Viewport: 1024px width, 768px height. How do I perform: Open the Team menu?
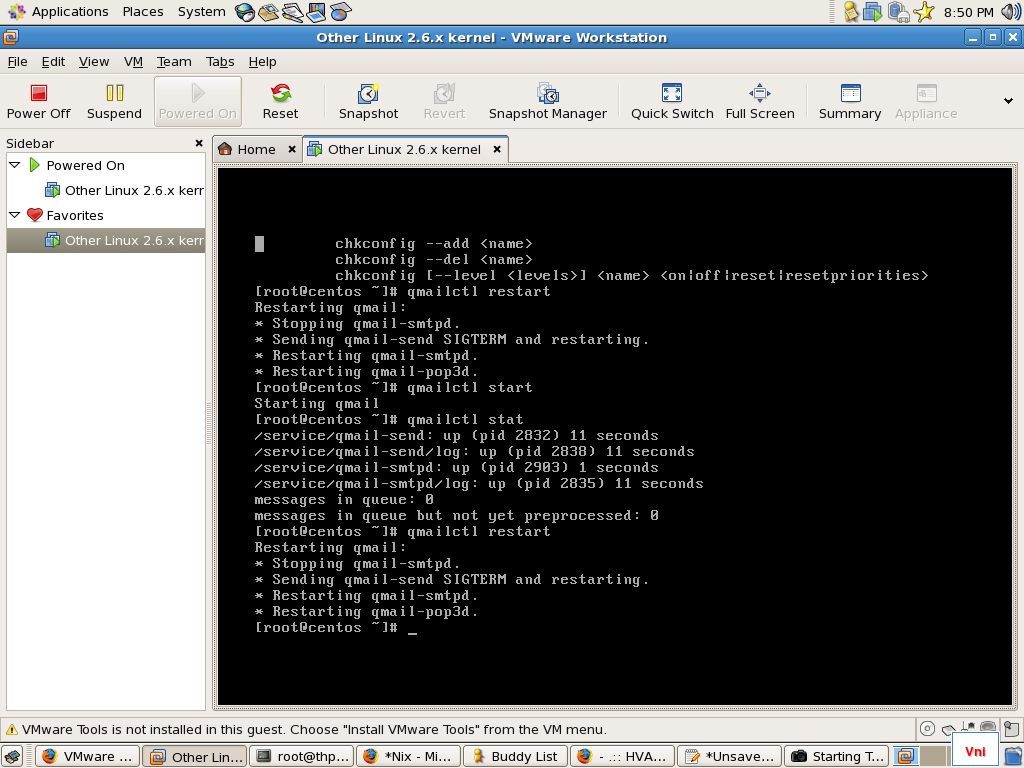pyautogui.click(x=174, y=61)
